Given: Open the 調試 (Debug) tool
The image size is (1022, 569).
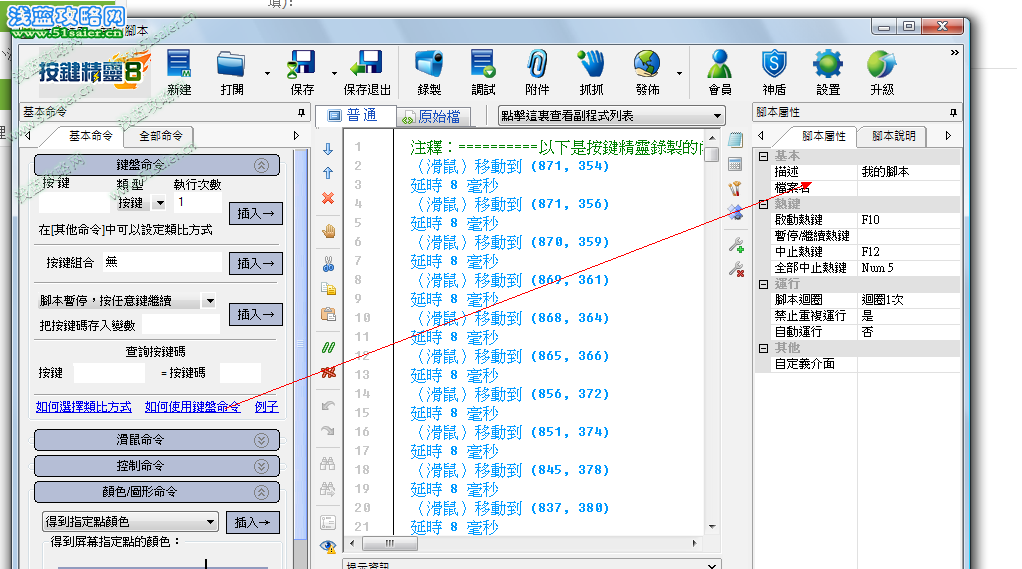Looking at the screenshot, I should [483, 72].
